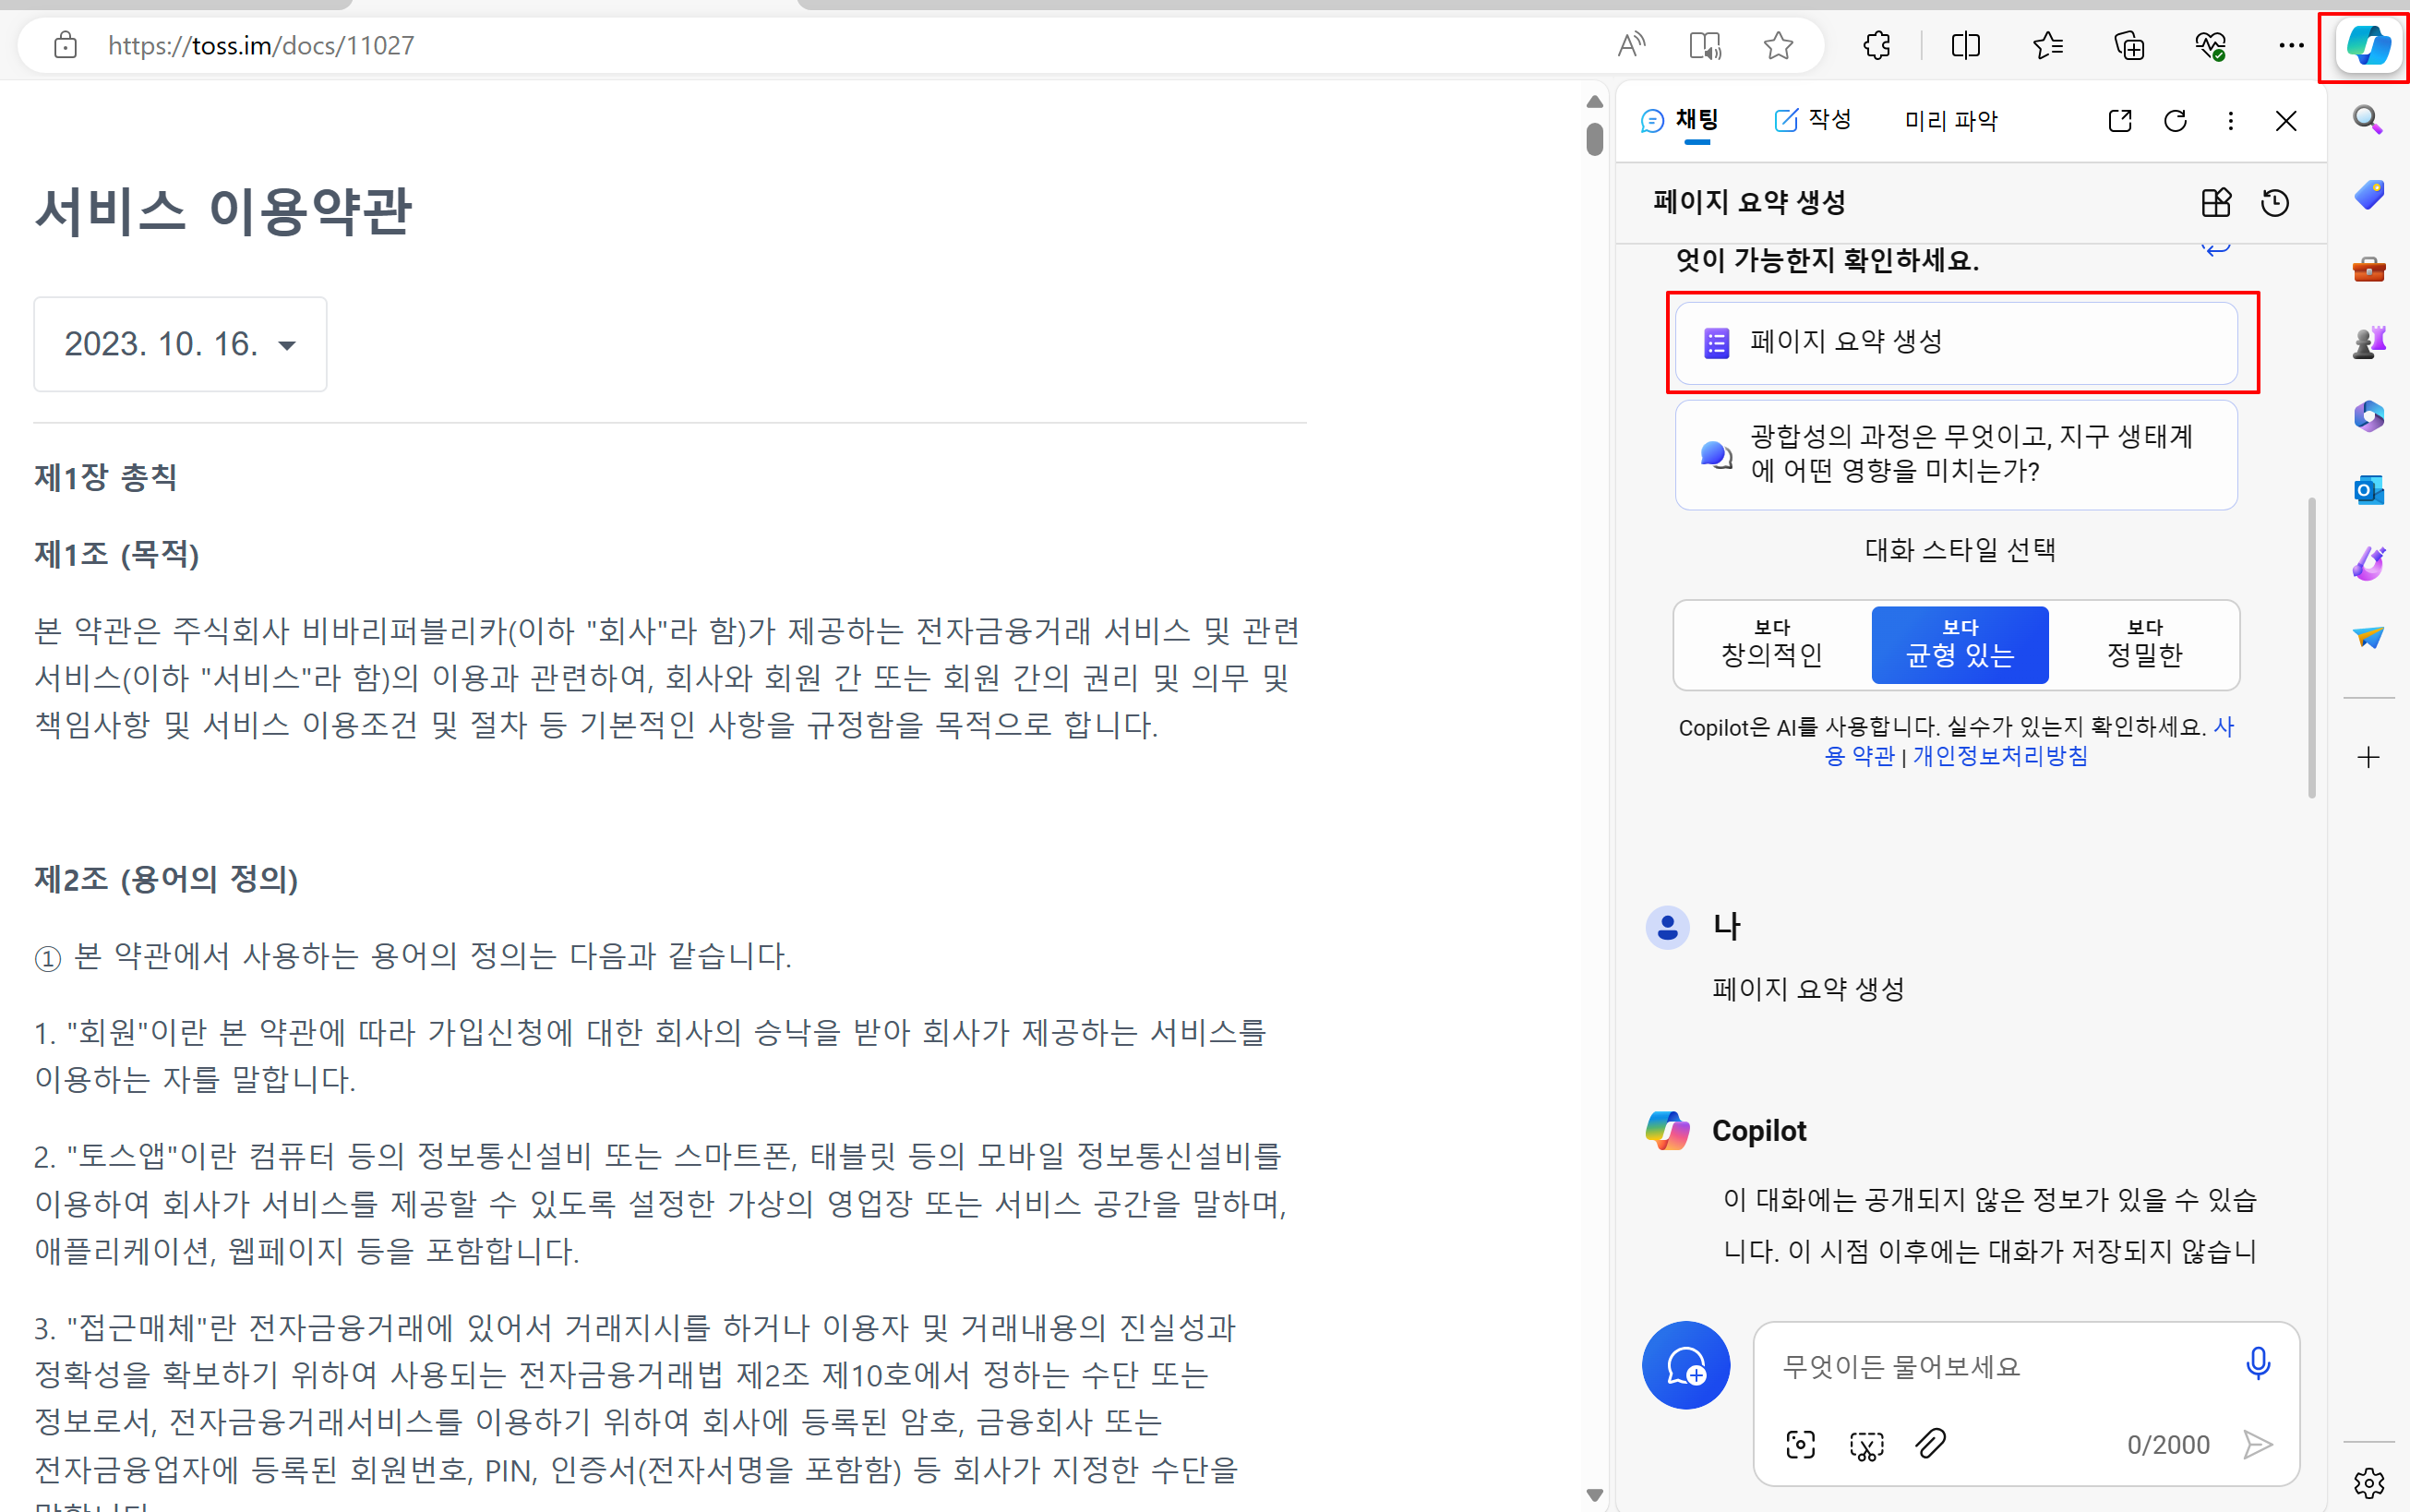Click 페이지 요약 생성 suggestion button
Viewport: 2410px width, 1512px height.
tap(1956, 342)
